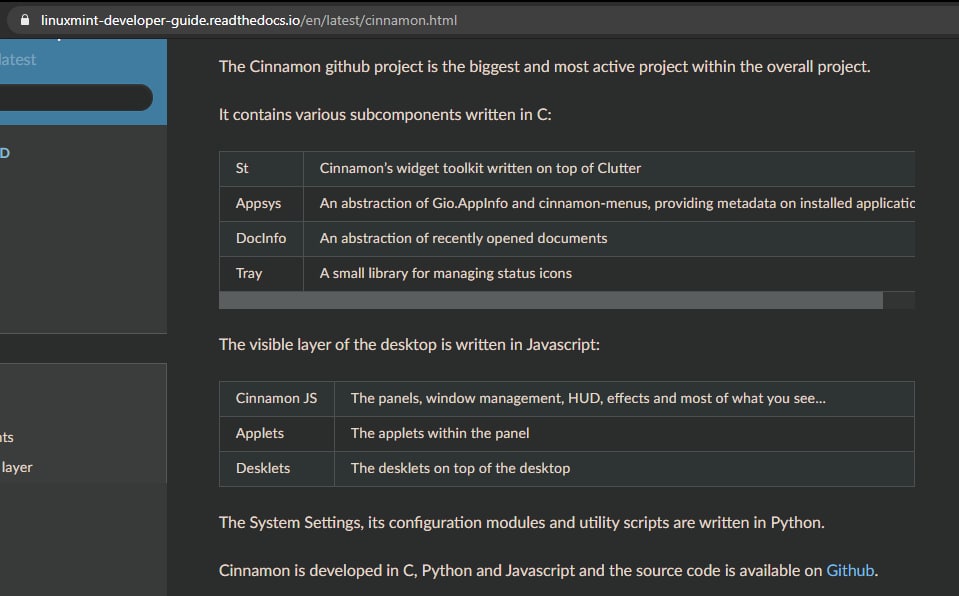Click the sidebar docs search field
Image resolution: width=959 pixels, height=596 pixels.
75,97
